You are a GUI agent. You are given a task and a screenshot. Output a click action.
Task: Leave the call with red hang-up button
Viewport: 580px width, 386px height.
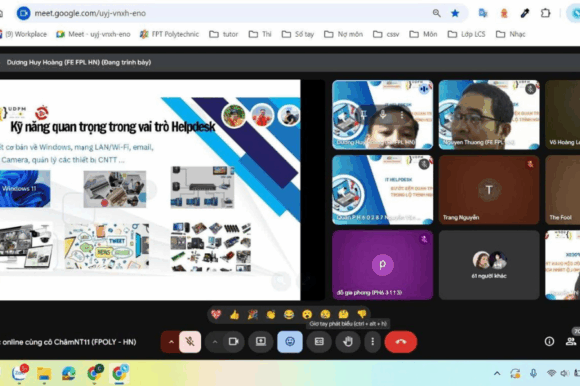[401, 342]
